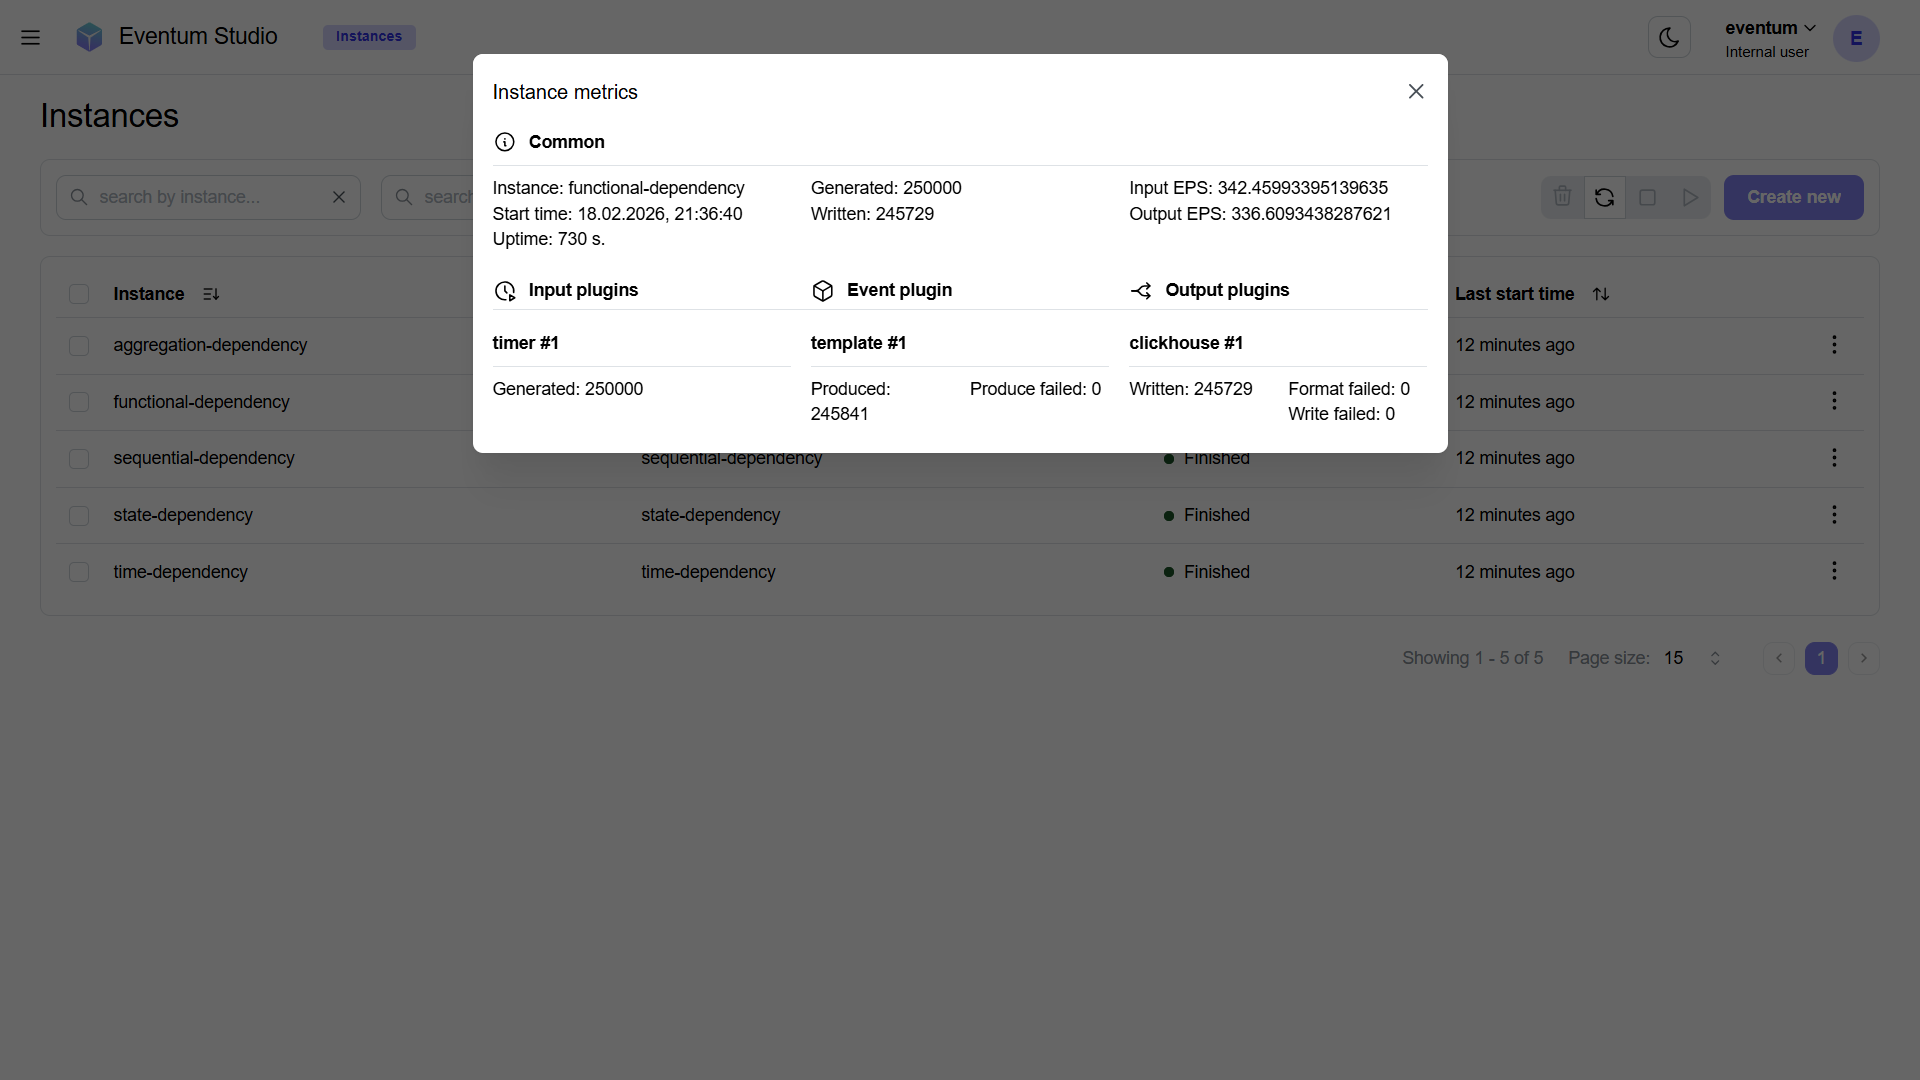The width and height of the screenshot is (1920, 1080).
Task: Sort instances by Last start time
Action: tap(1601, 293)
